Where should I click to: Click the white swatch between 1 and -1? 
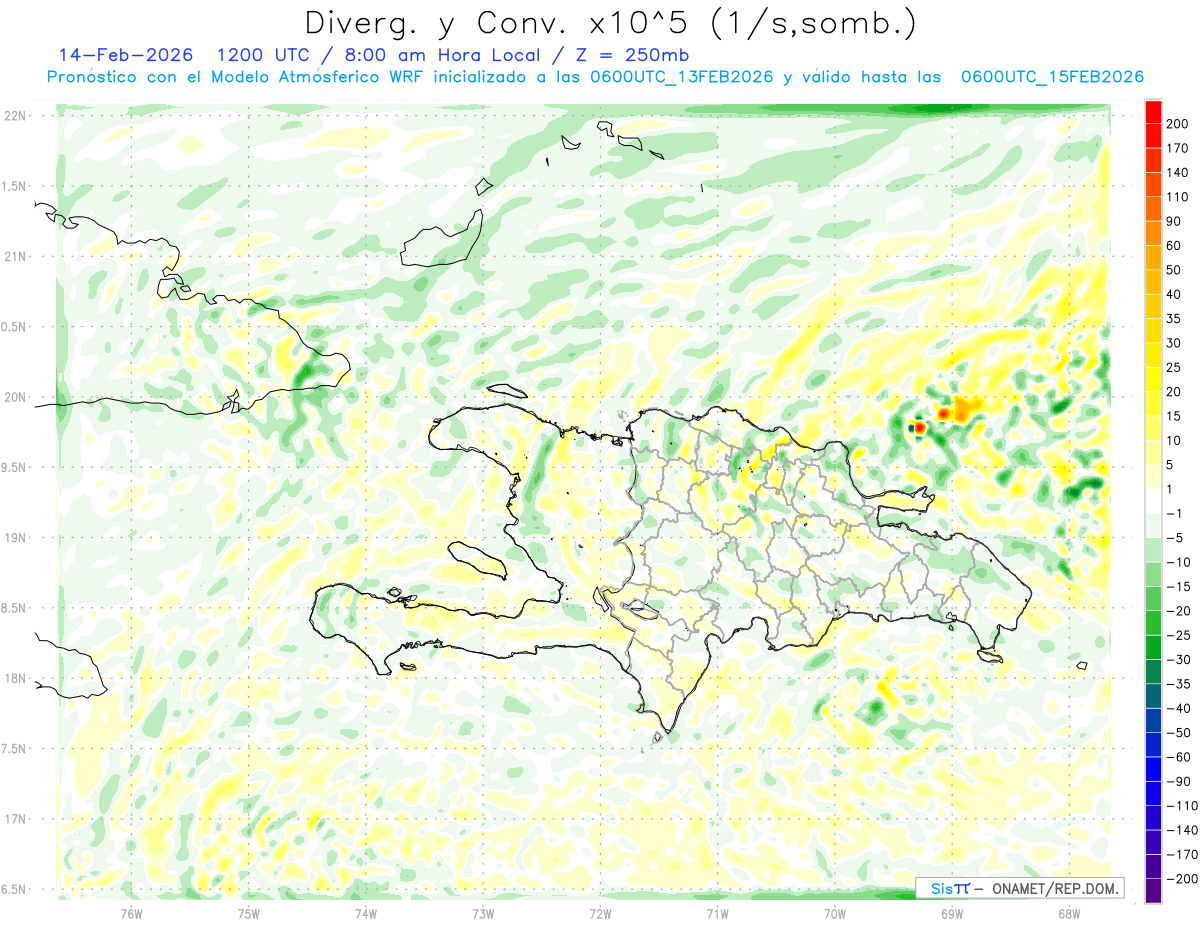tap(1153, 501)
